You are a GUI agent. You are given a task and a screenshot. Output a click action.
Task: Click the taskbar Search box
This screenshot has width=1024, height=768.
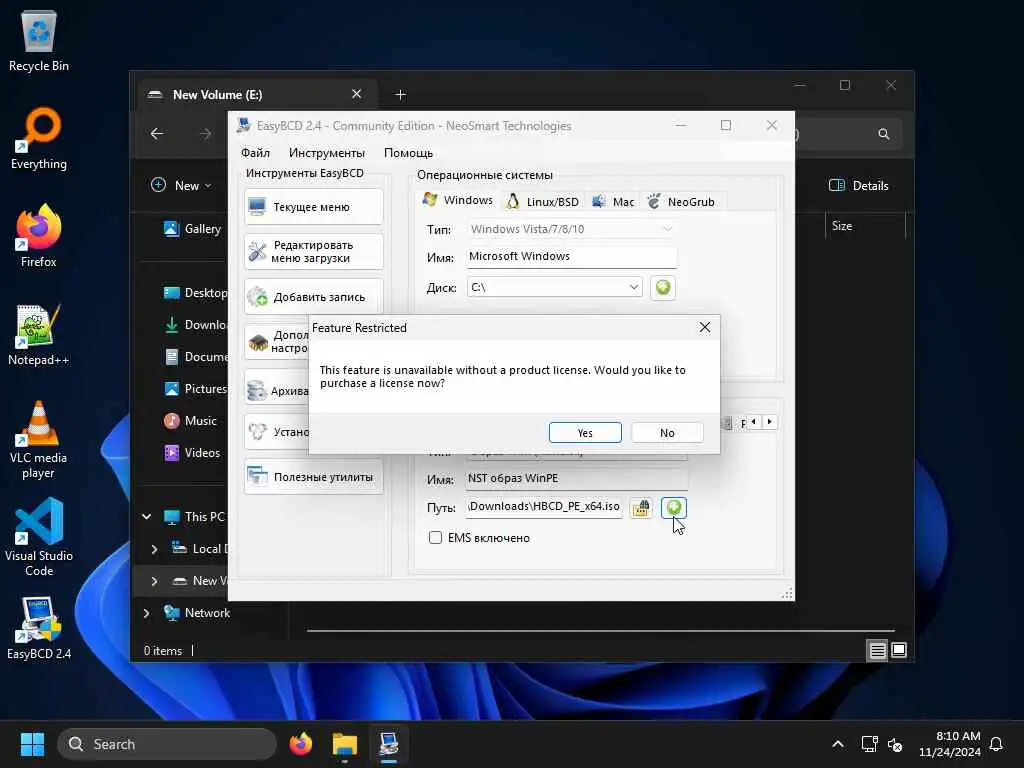click(167, 744)
